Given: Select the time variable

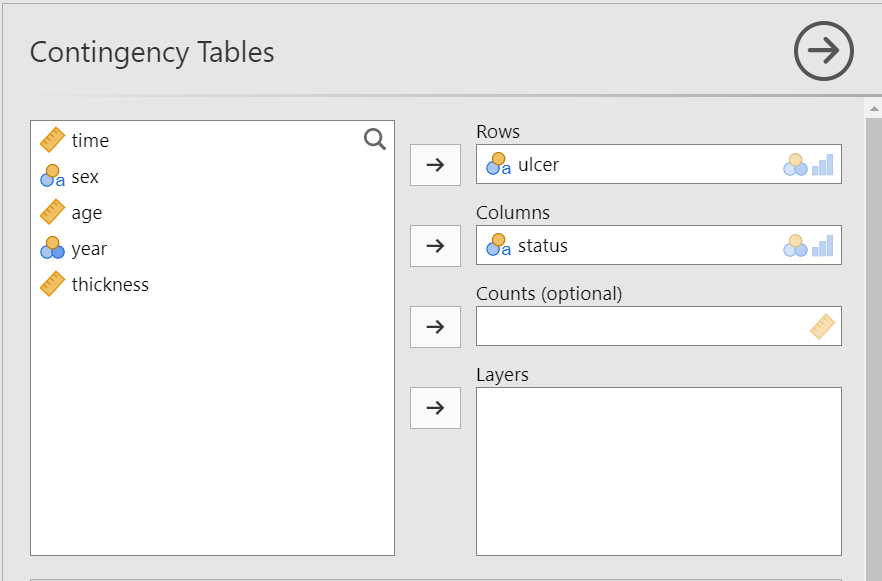Looking at the screenshot, I should point(90,141).
